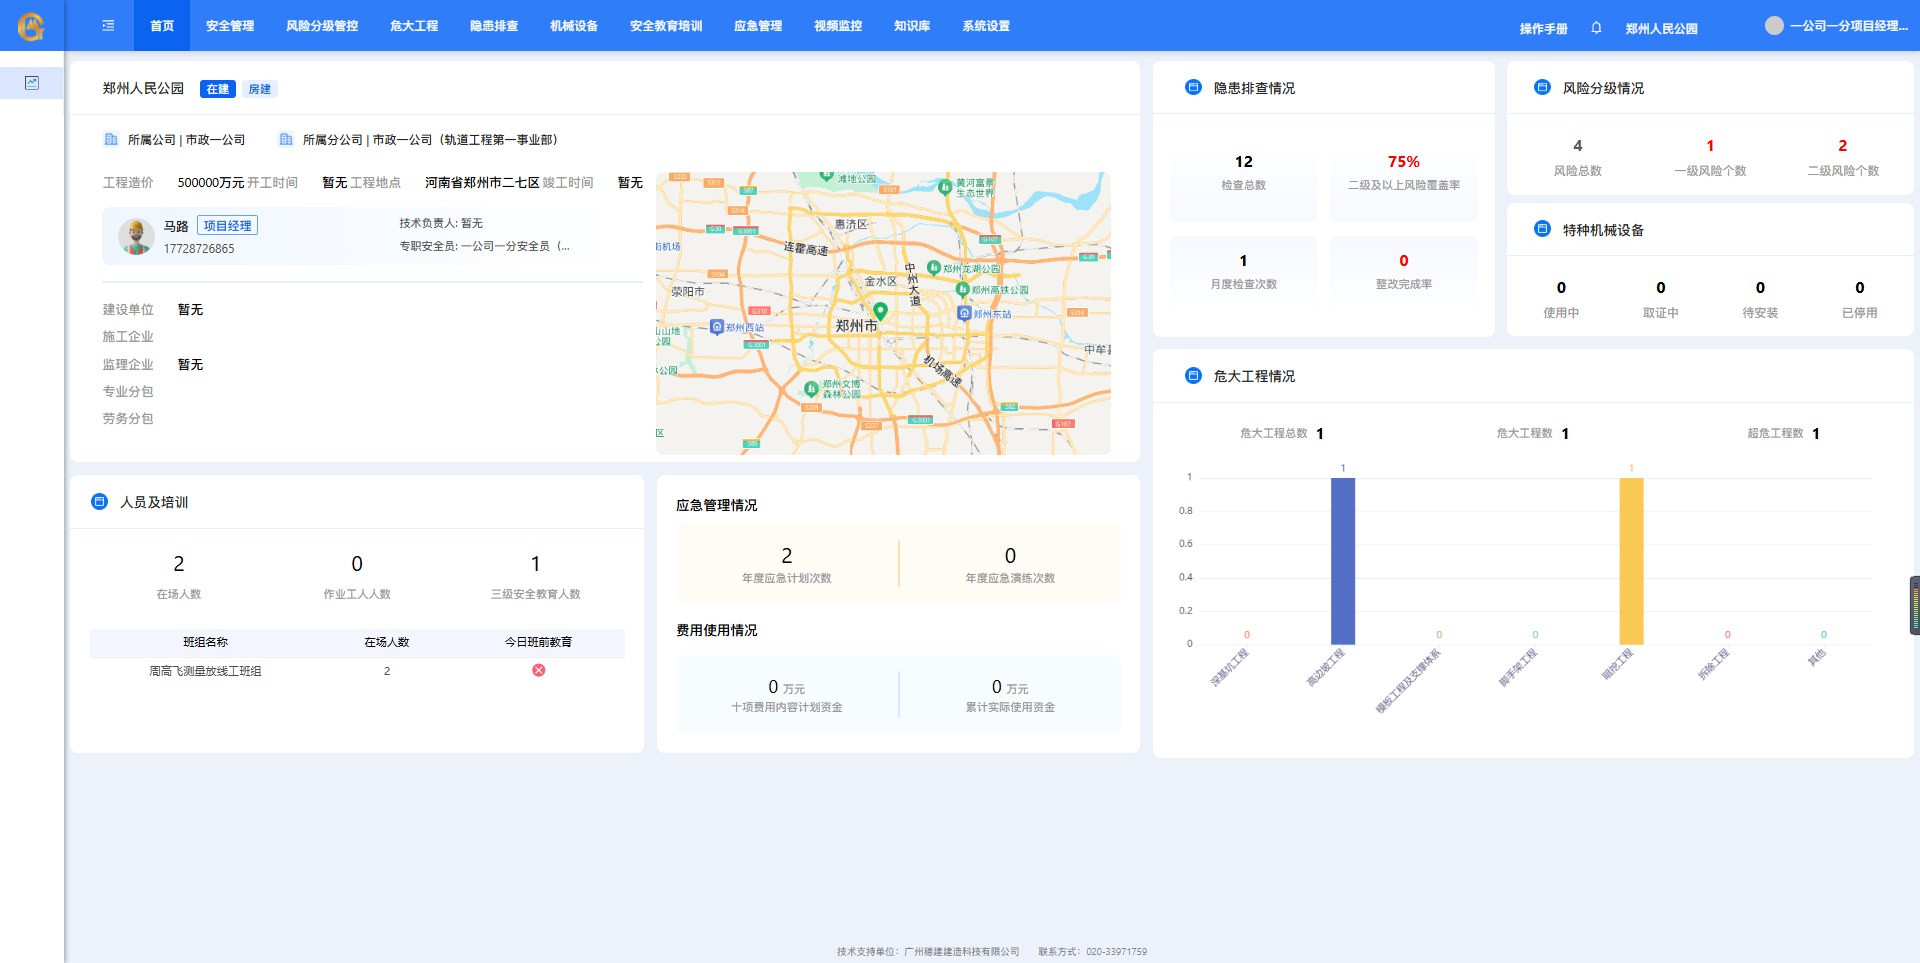Click the user avatar circle in header
The image size is (1920, 963).
pos(1774,26)
